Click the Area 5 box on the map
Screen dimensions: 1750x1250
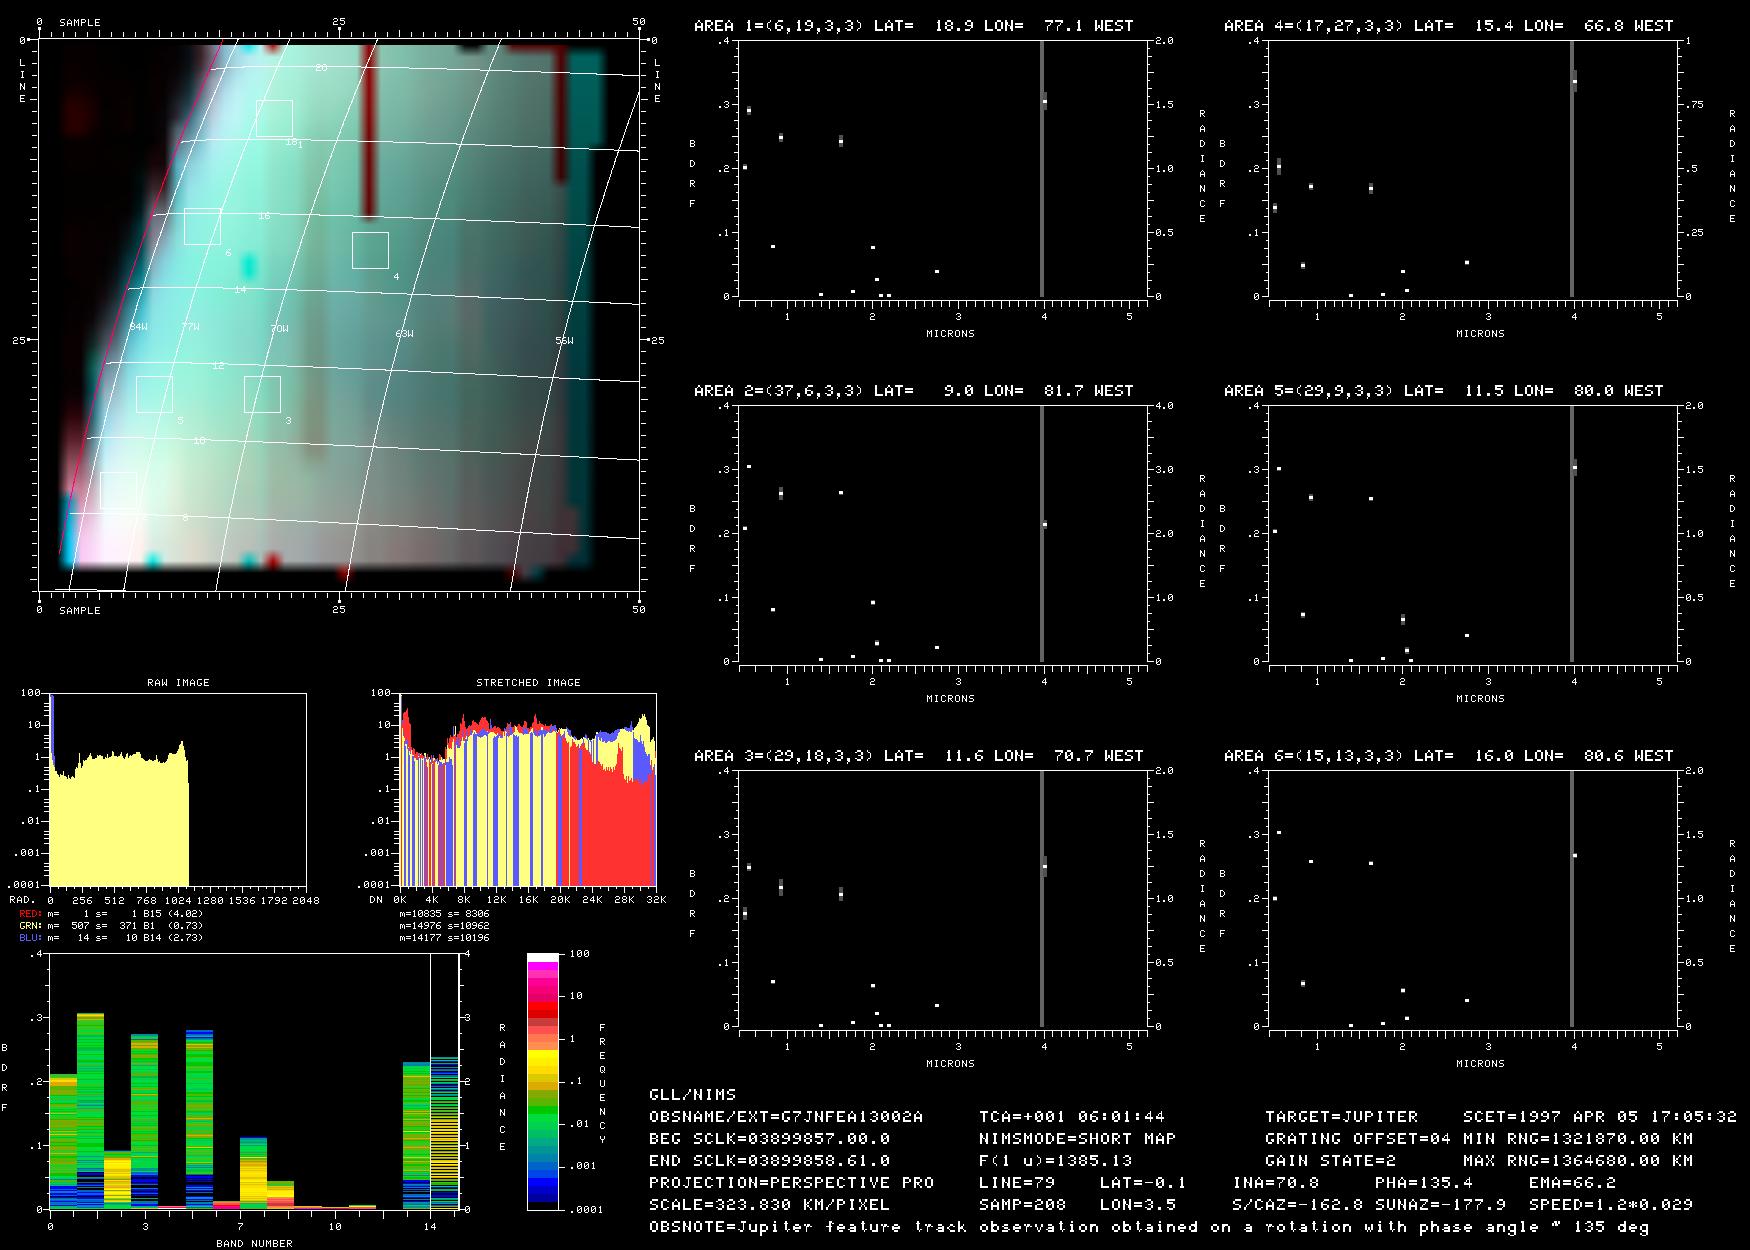click(x=154, y=394)
